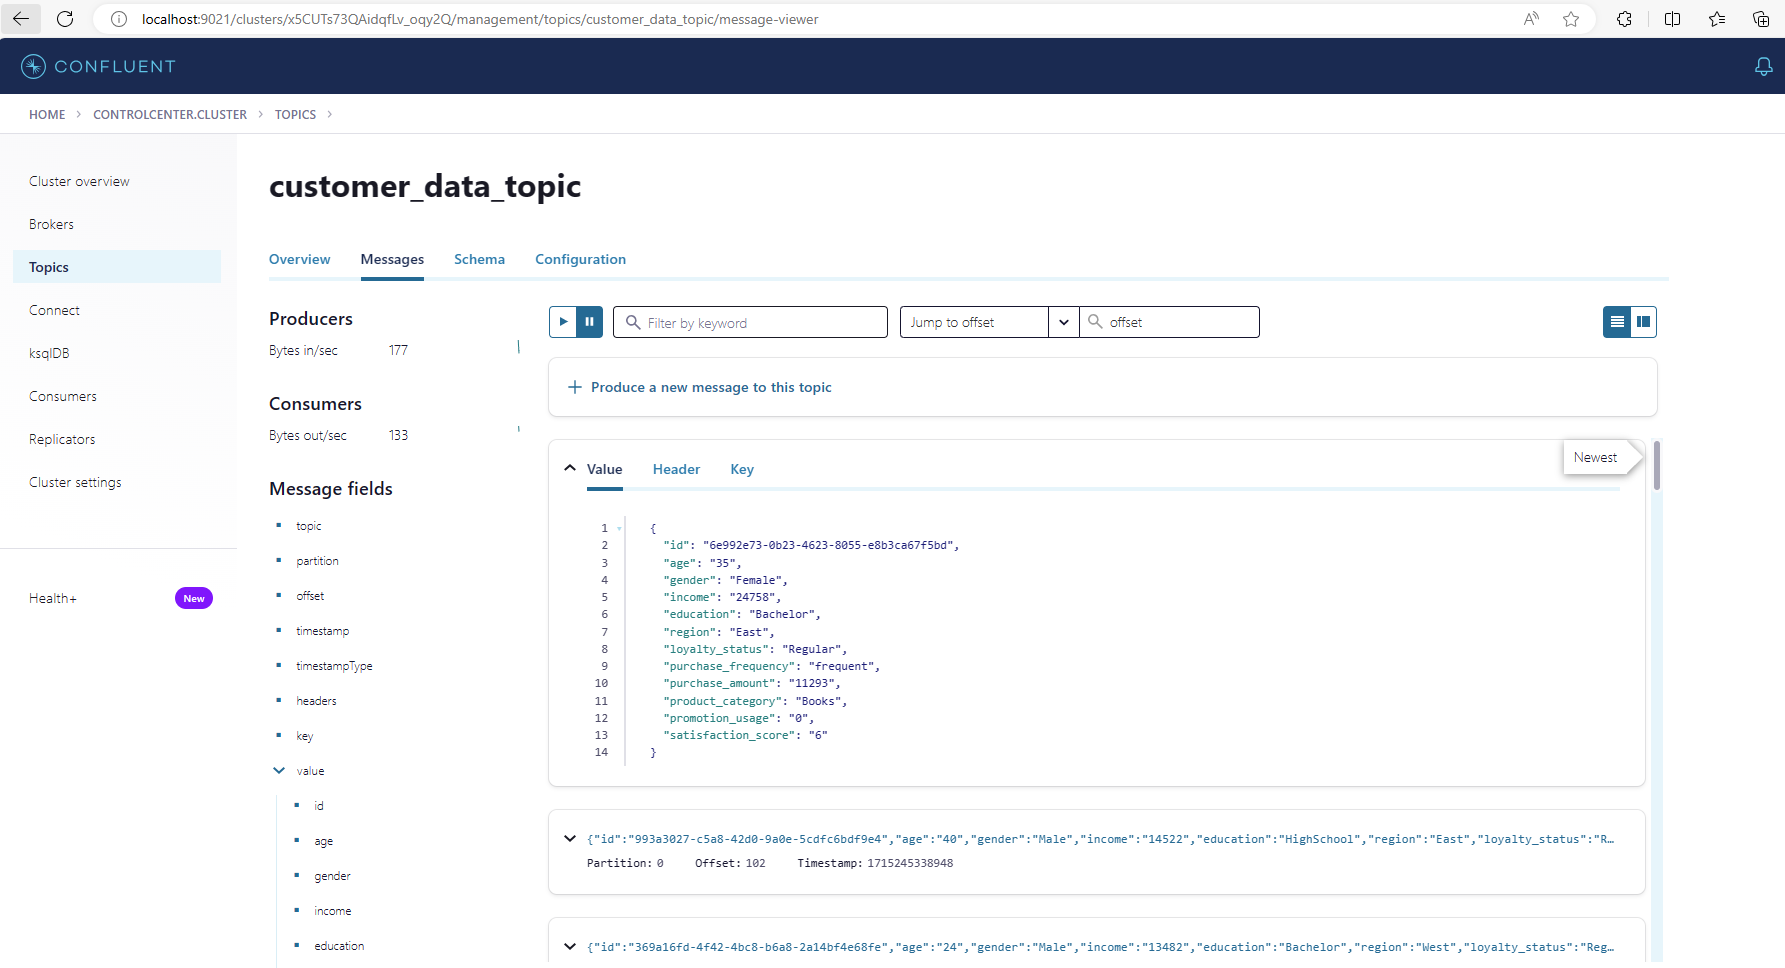This screenshot has width=1785, height=968.
Task: Select the timestamp message field
Action: pyautogui.click(x=322, y=631)
